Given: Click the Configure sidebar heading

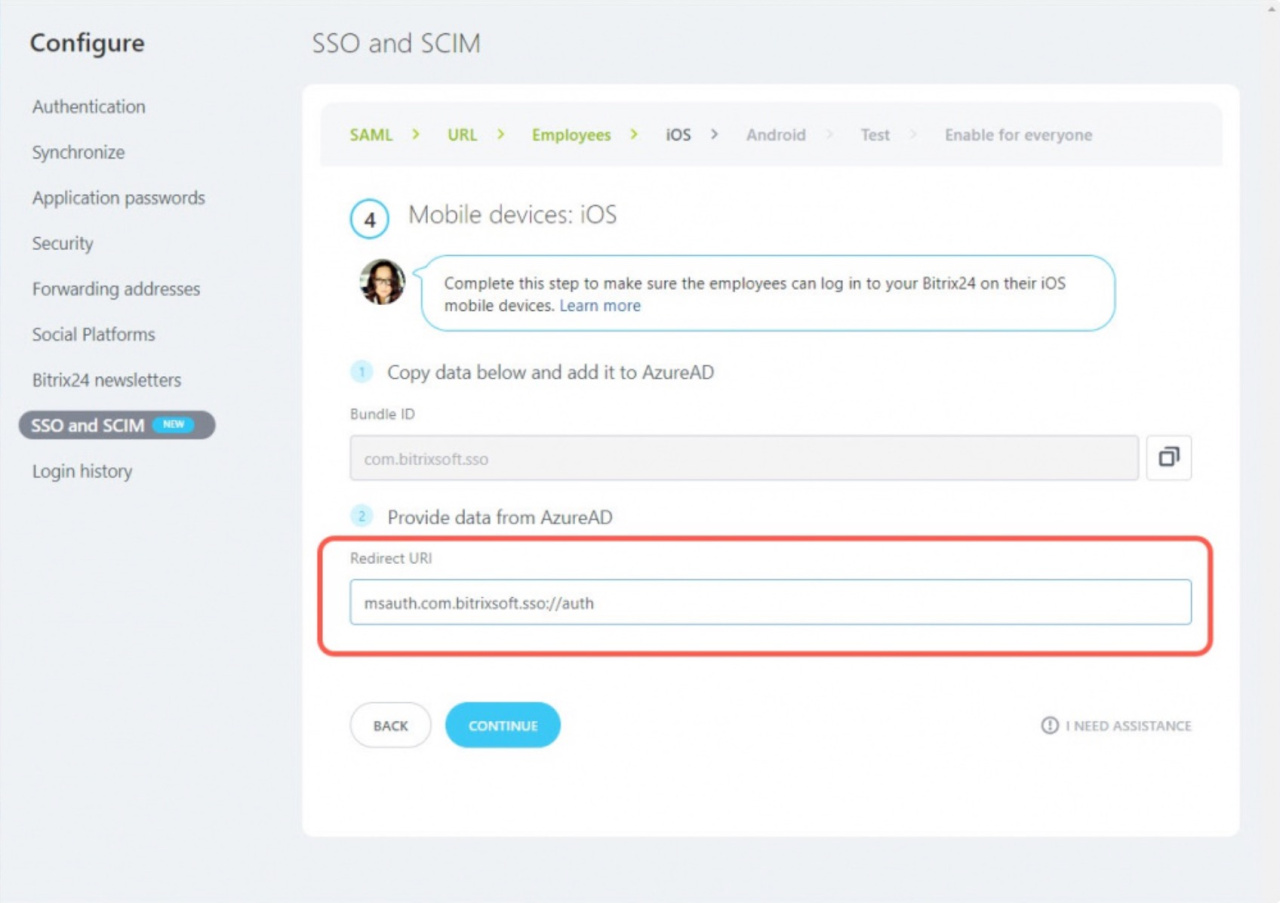Looking at the screenshot, I should [87, 43].
